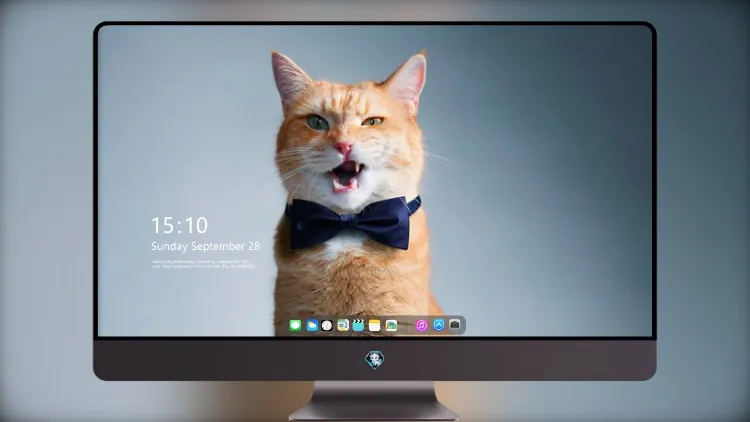Open the pink iTunes music icon

[x=421, y=326]
